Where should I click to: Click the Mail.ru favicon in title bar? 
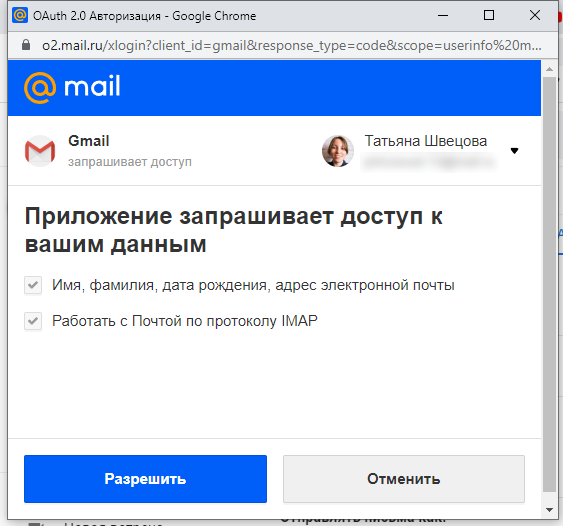[20, 15]
